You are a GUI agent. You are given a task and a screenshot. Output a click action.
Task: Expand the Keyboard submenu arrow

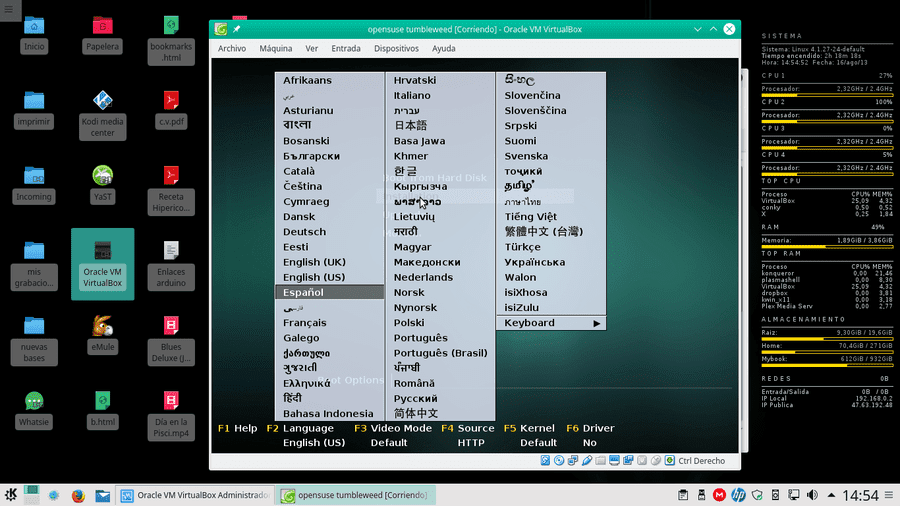tap(597, 324)
